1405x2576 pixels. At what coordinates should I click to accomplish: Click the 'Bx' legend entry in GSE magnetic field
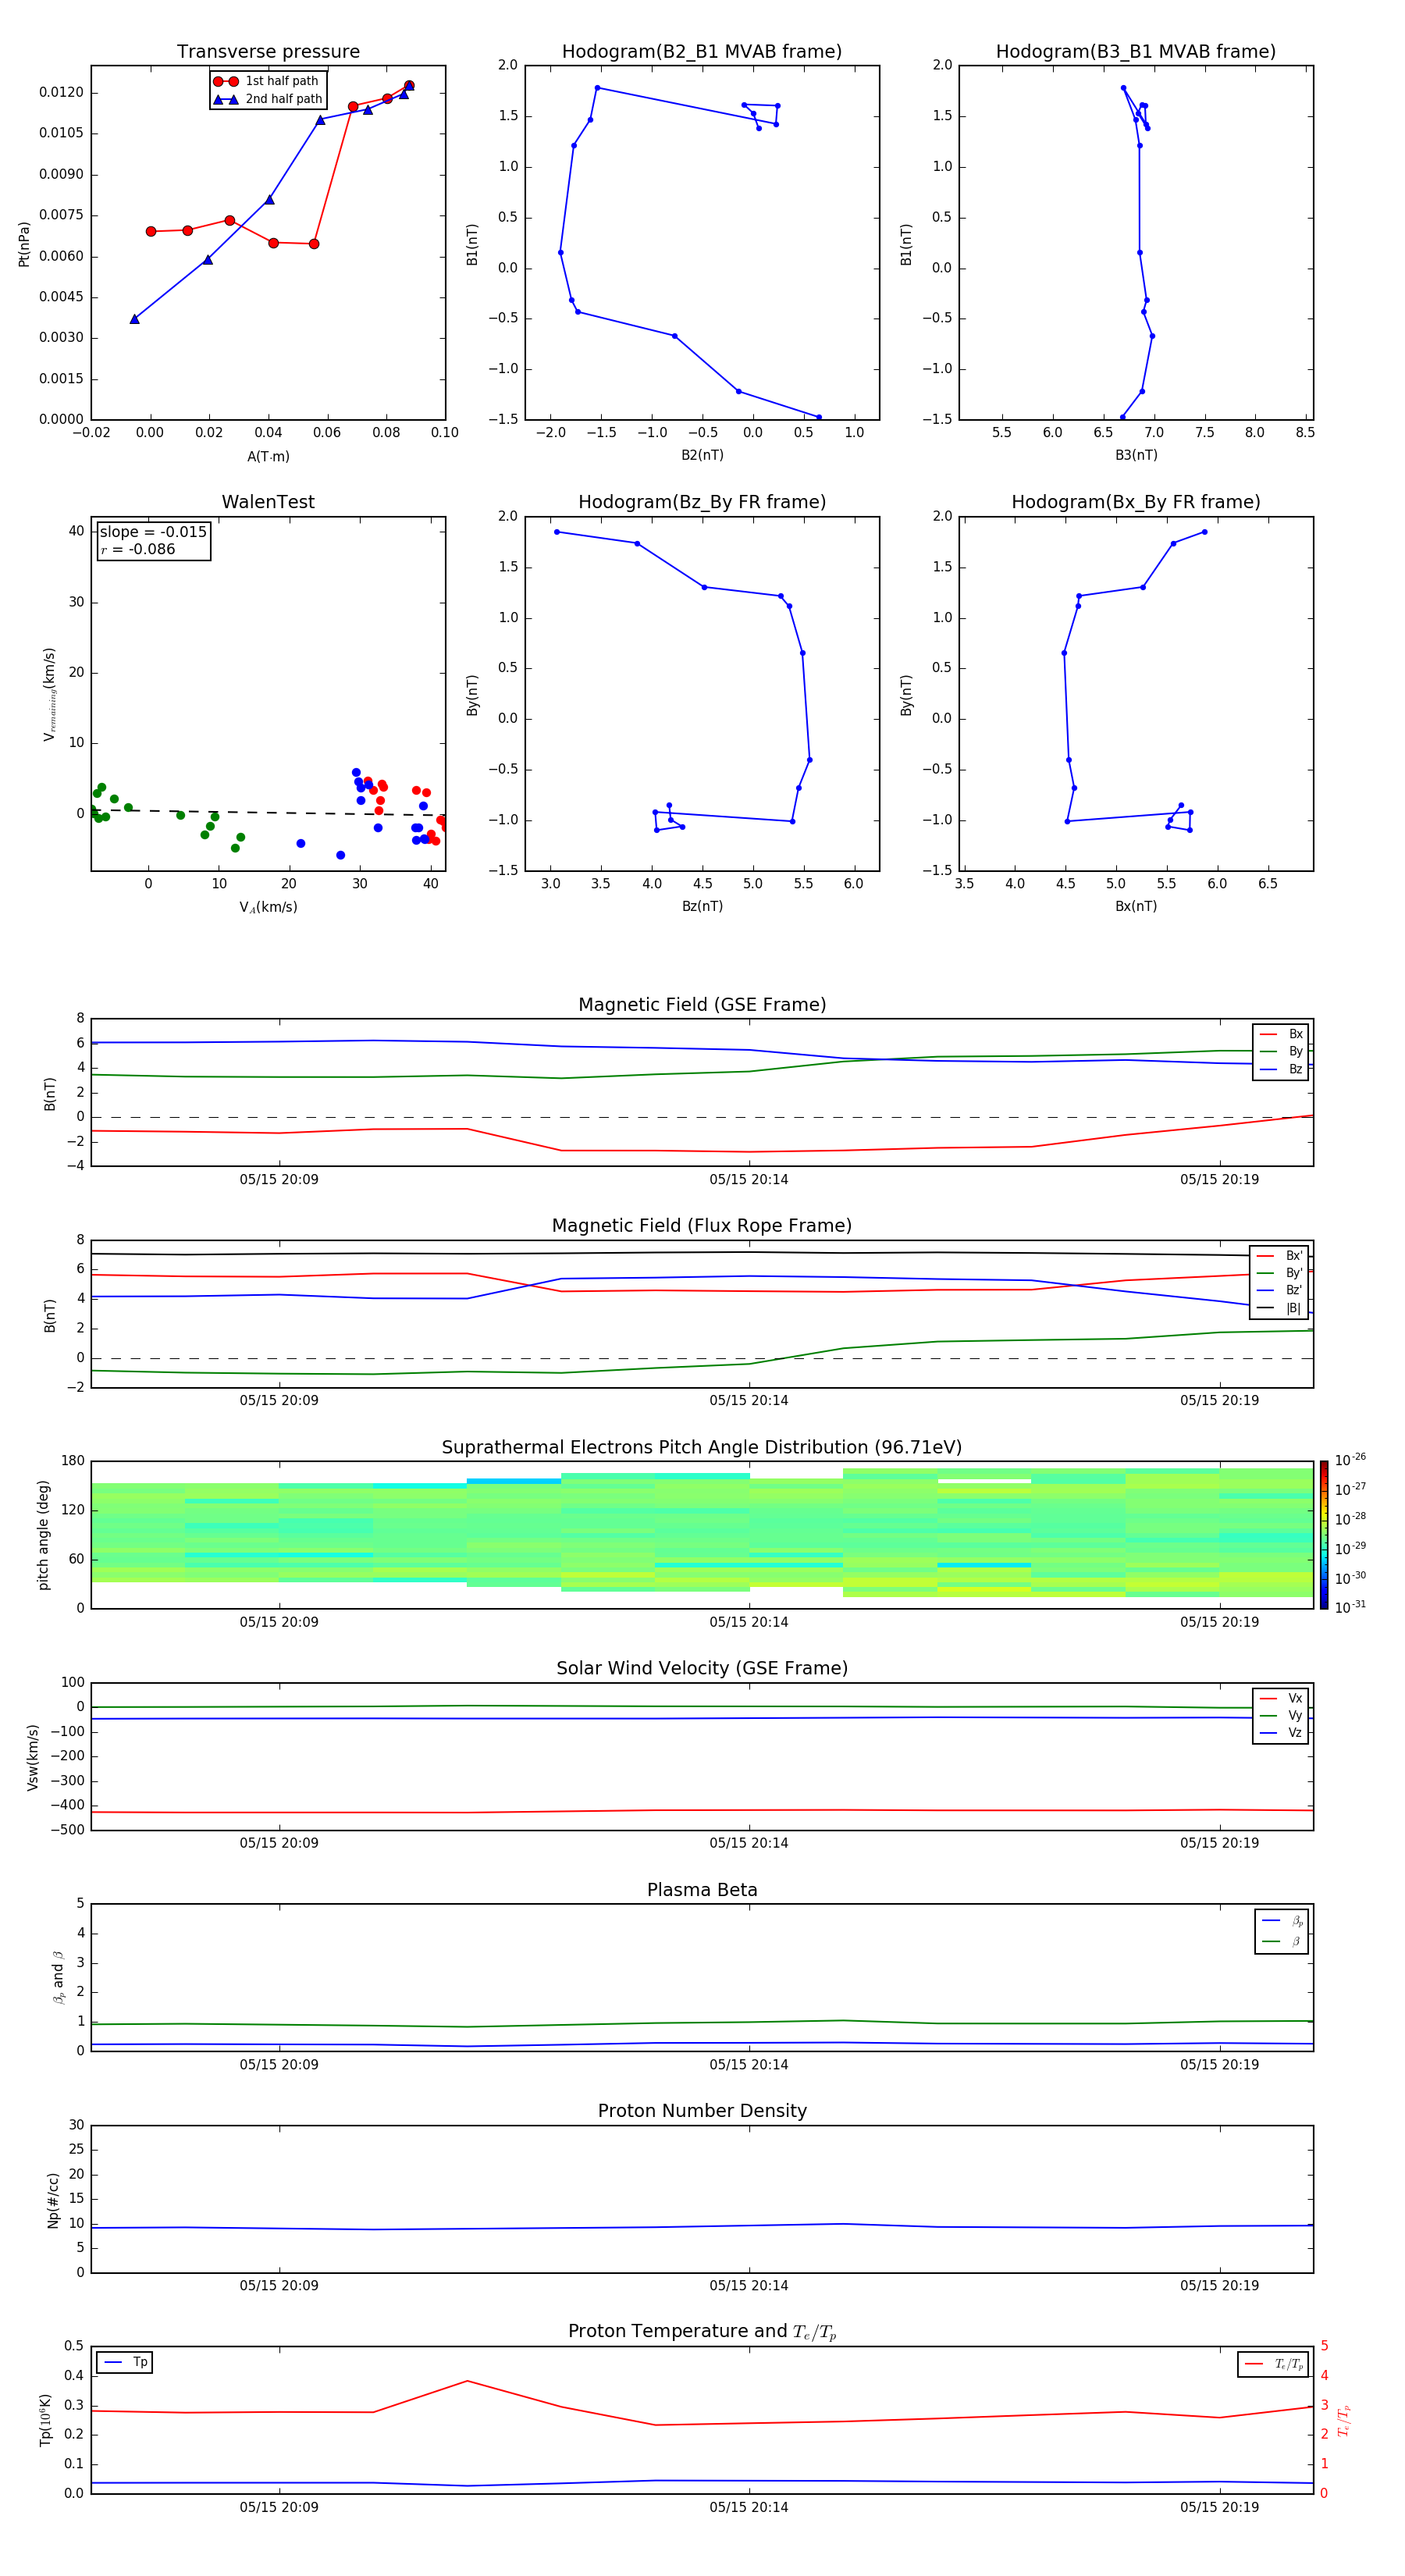point(1281,1034)
